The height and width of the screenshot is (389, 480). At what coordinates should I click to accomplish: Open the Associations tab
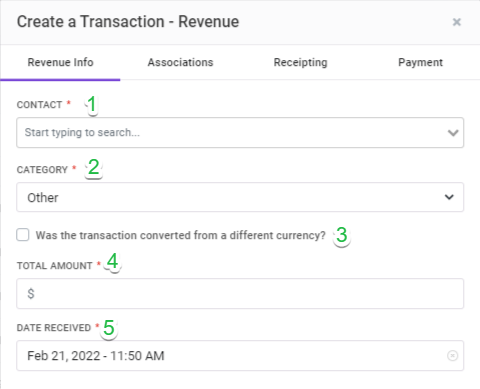tap(180, 62)
